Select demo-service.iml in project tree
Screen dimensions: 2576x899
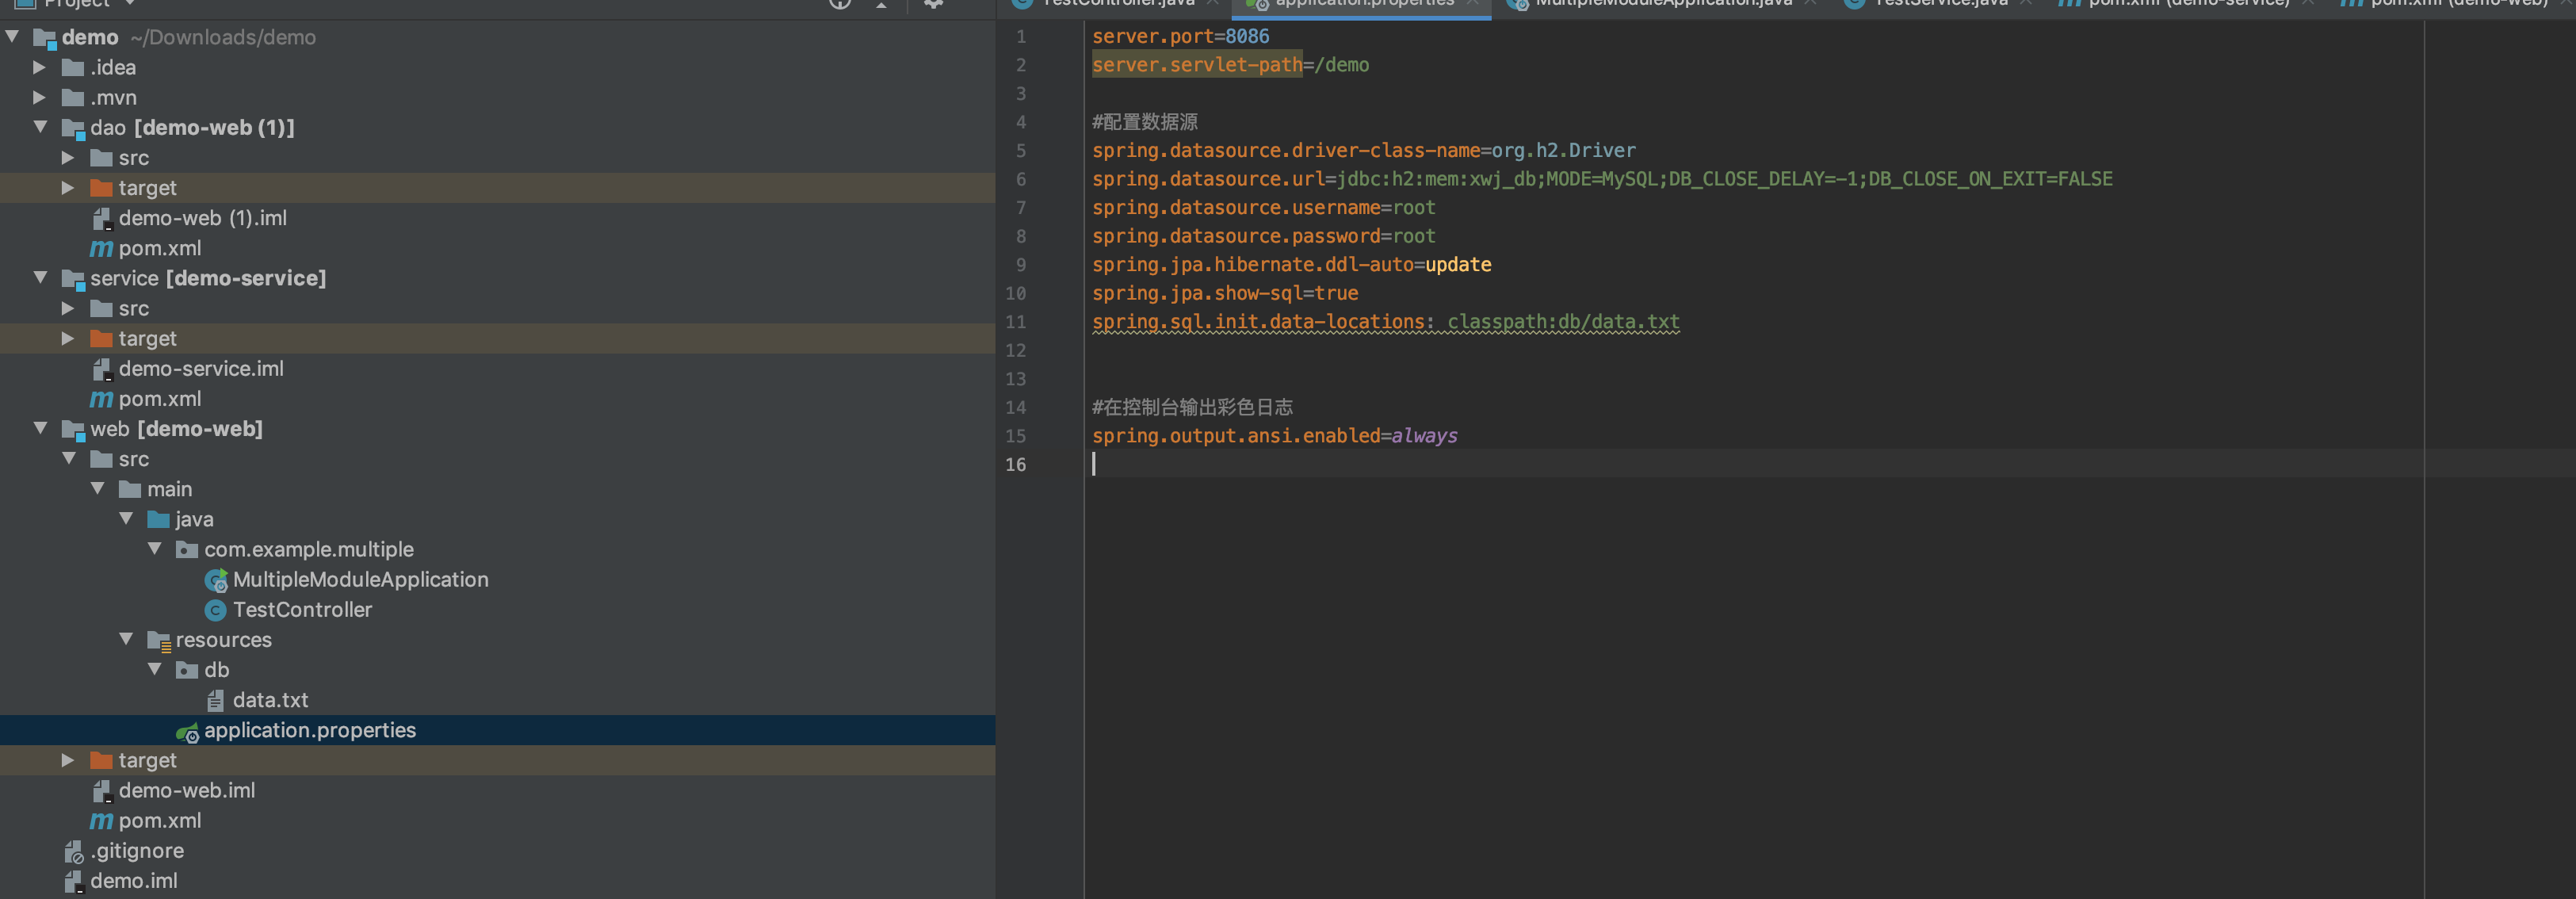(x=200, y=369)
